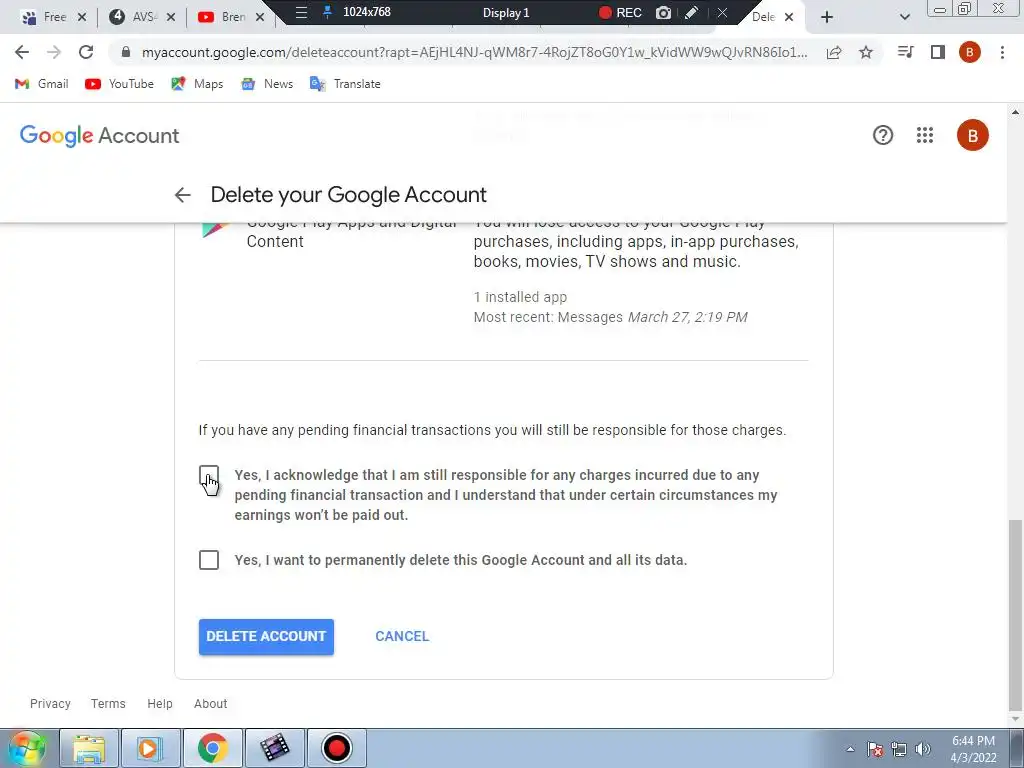Click the scrollbar up arrow

tap(1014, 112)
